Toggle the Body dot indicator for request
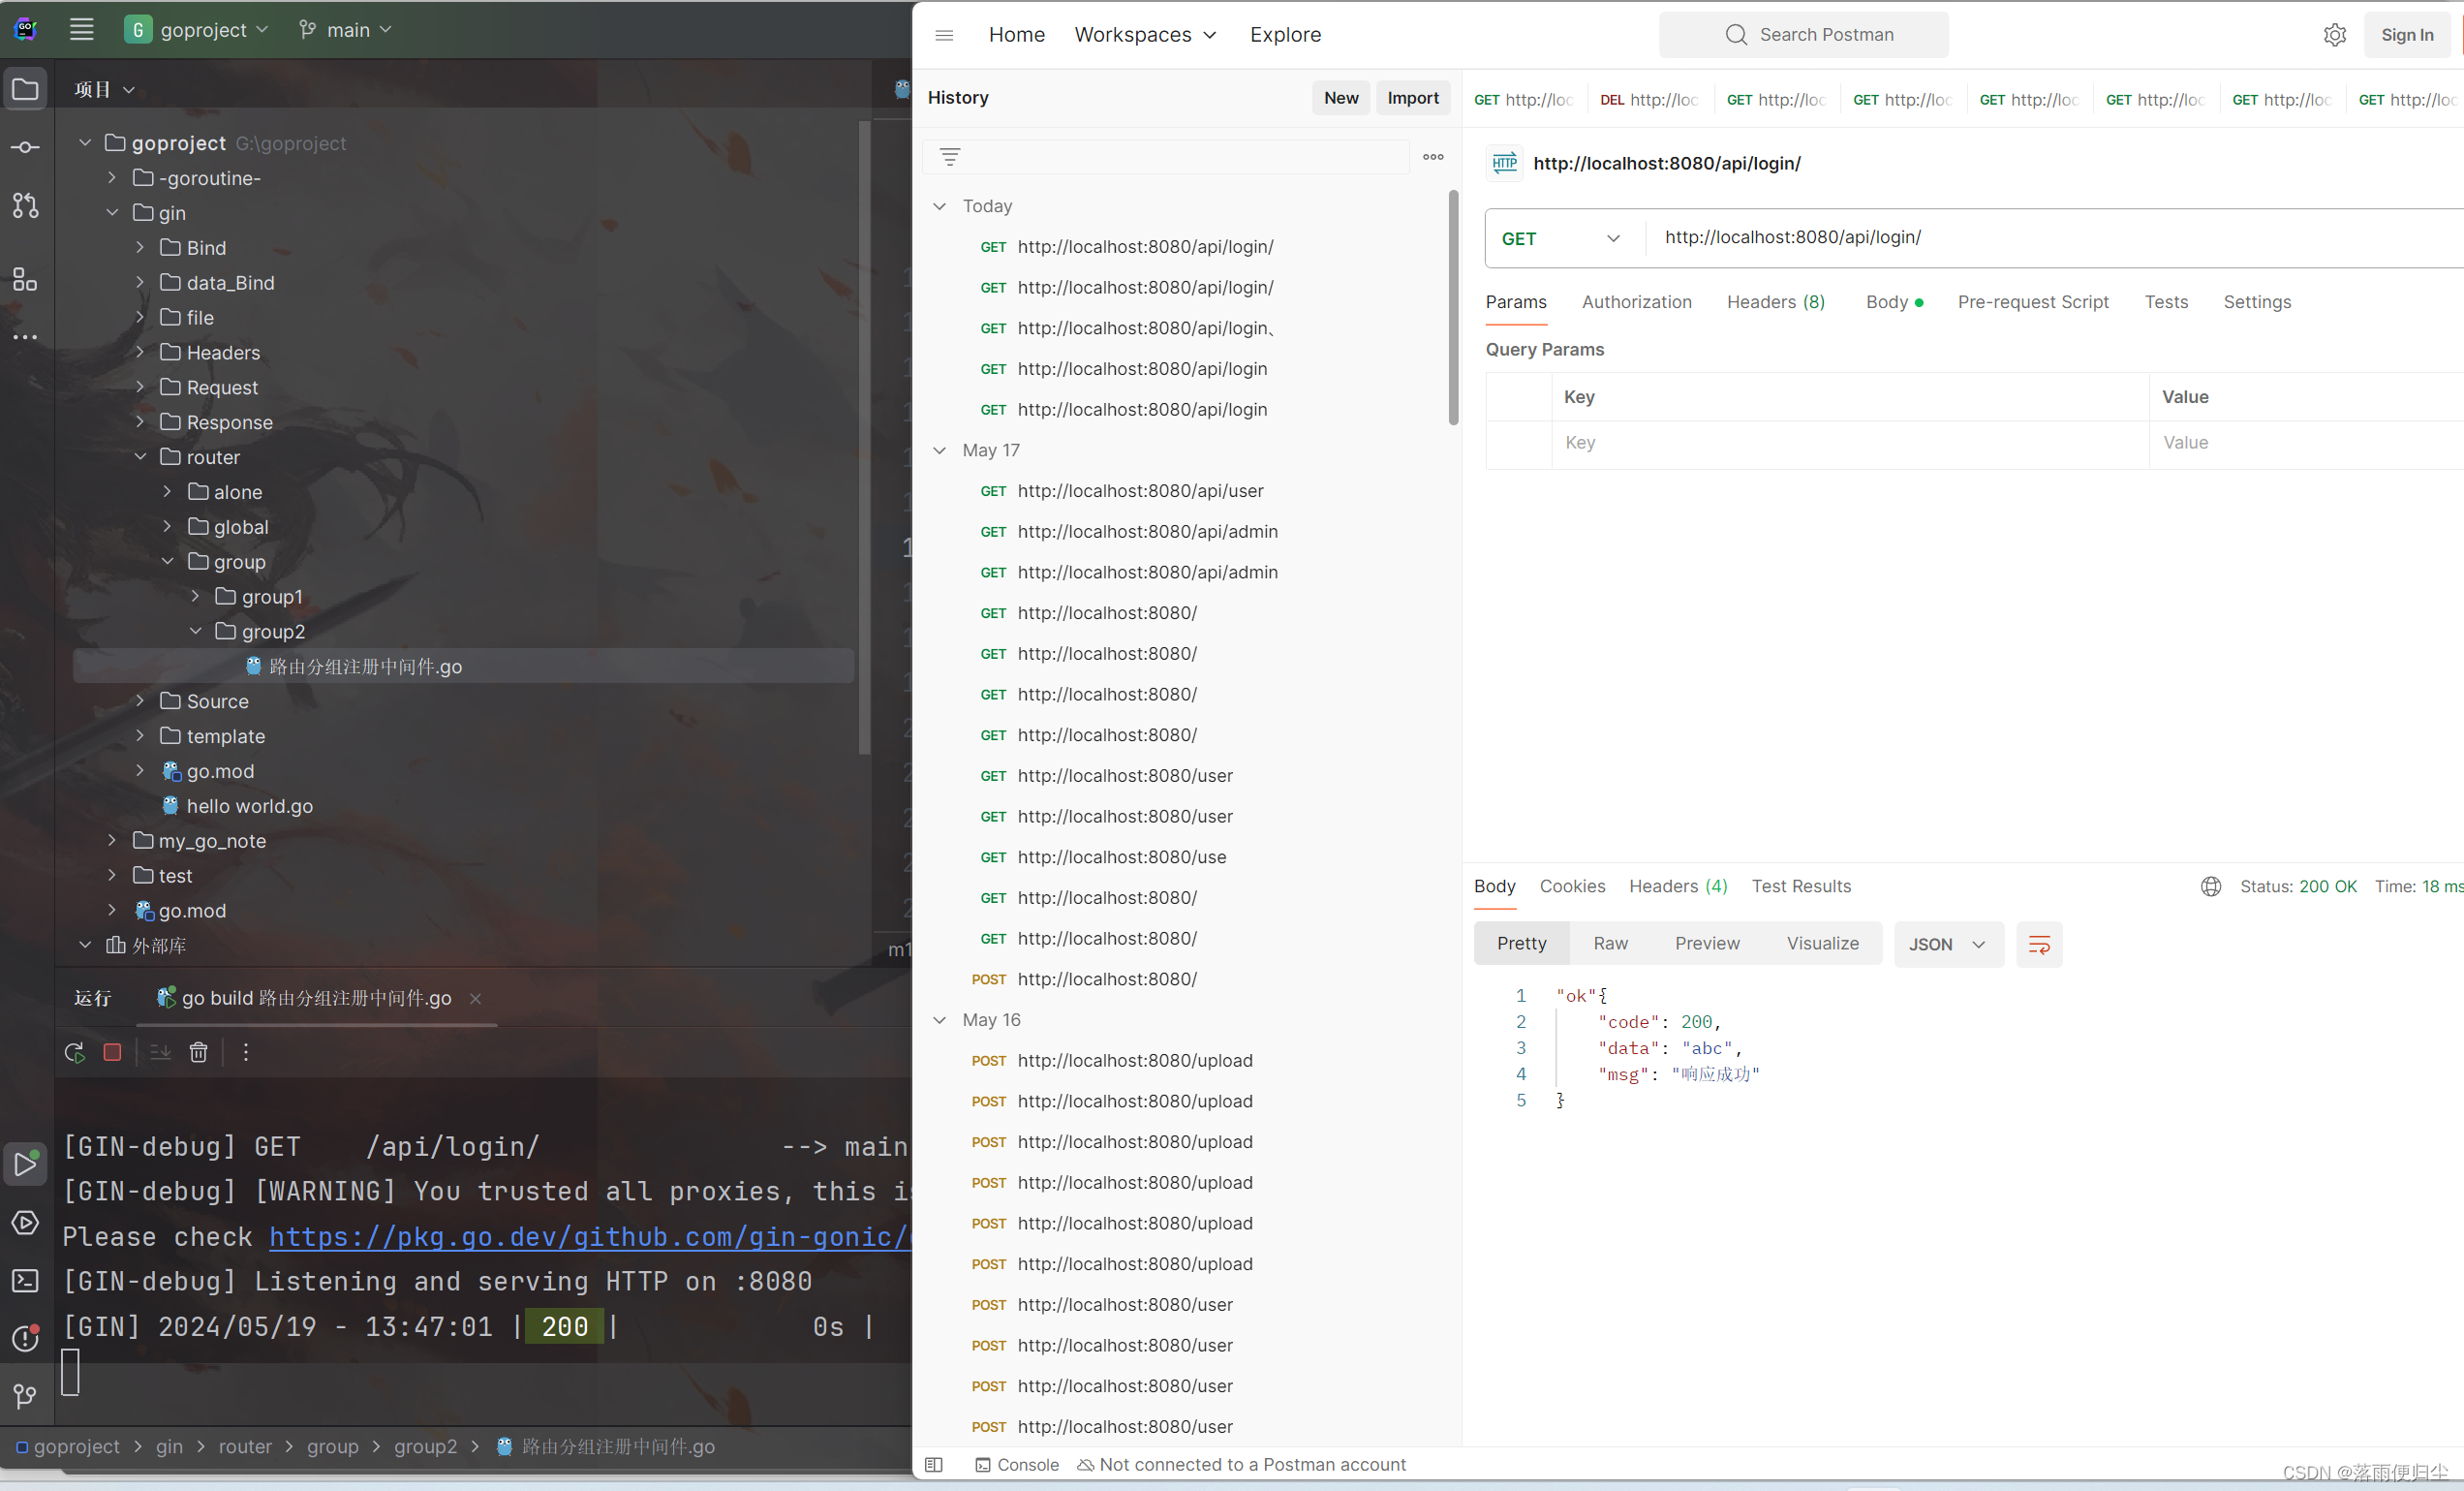The width and height of the screenshot is (2464, 1491). click(x=1922, y=303)
